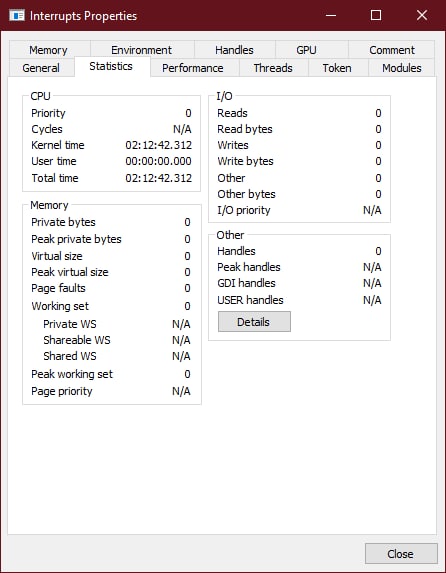The width and height of the screenshot is (446, 573).
Task: Select the Shareable WS label
Action: pyautogui.click(x=77, y=340)
